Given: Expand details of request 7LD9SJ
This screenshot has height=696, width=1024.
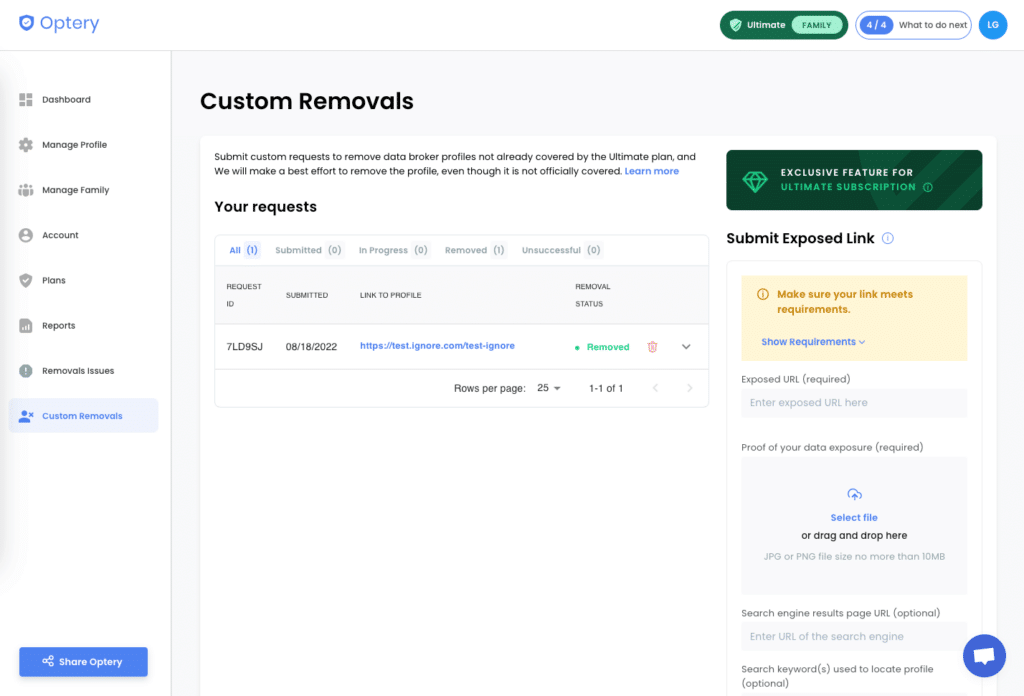Looking at the screenshot, I should tap(685, 345).
